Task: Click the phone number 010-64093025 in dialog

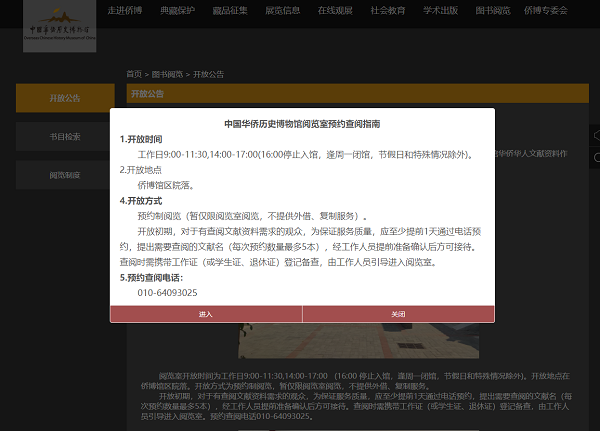Action: point(167,293)
